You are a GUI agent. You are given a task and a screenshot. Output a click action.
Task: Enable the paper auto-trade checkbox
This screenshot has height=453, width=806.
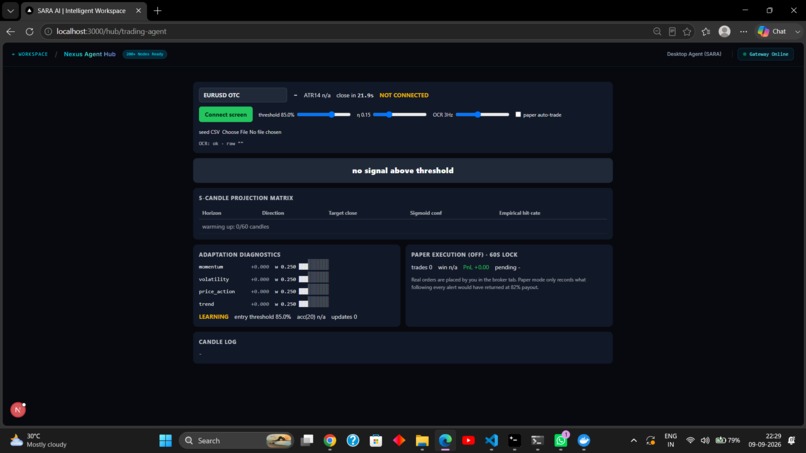(x=518, y=114)
